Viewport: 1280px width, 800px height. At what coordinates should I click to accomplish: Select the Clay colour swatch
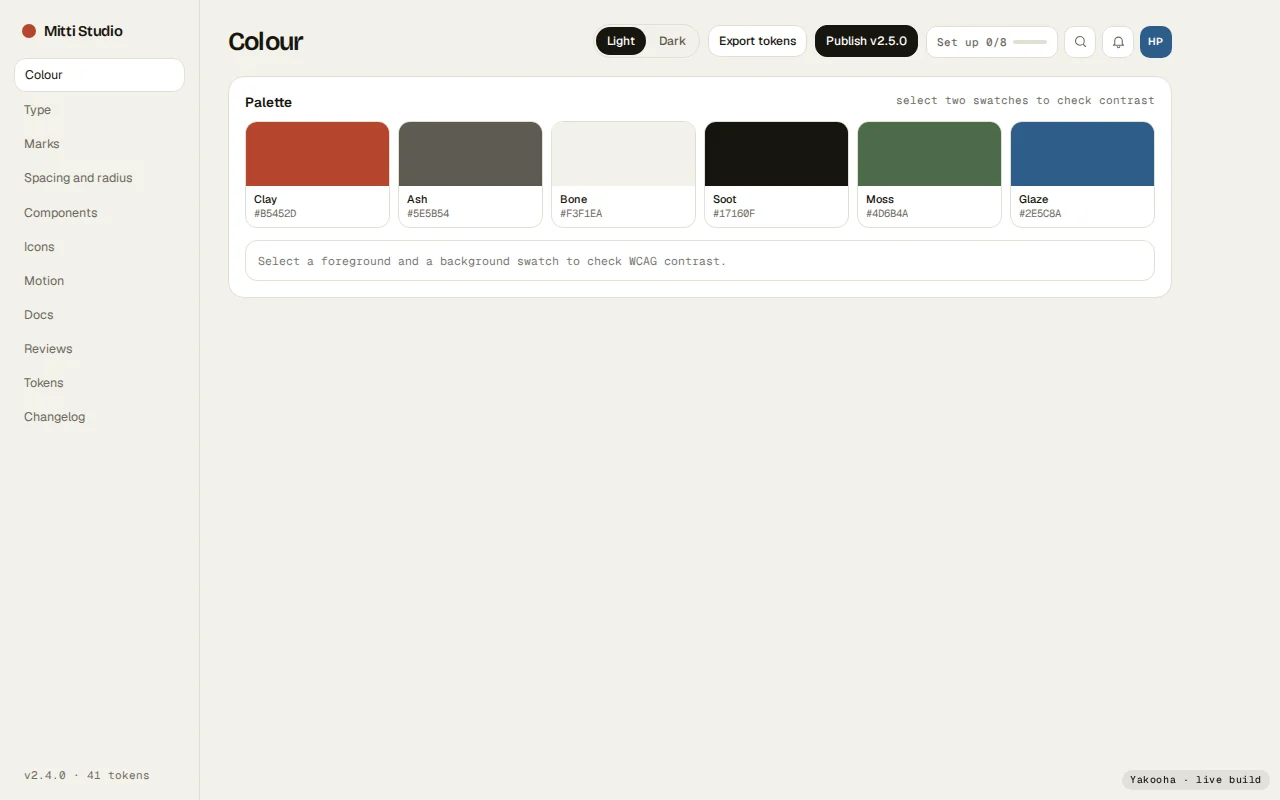click(317, 174)
